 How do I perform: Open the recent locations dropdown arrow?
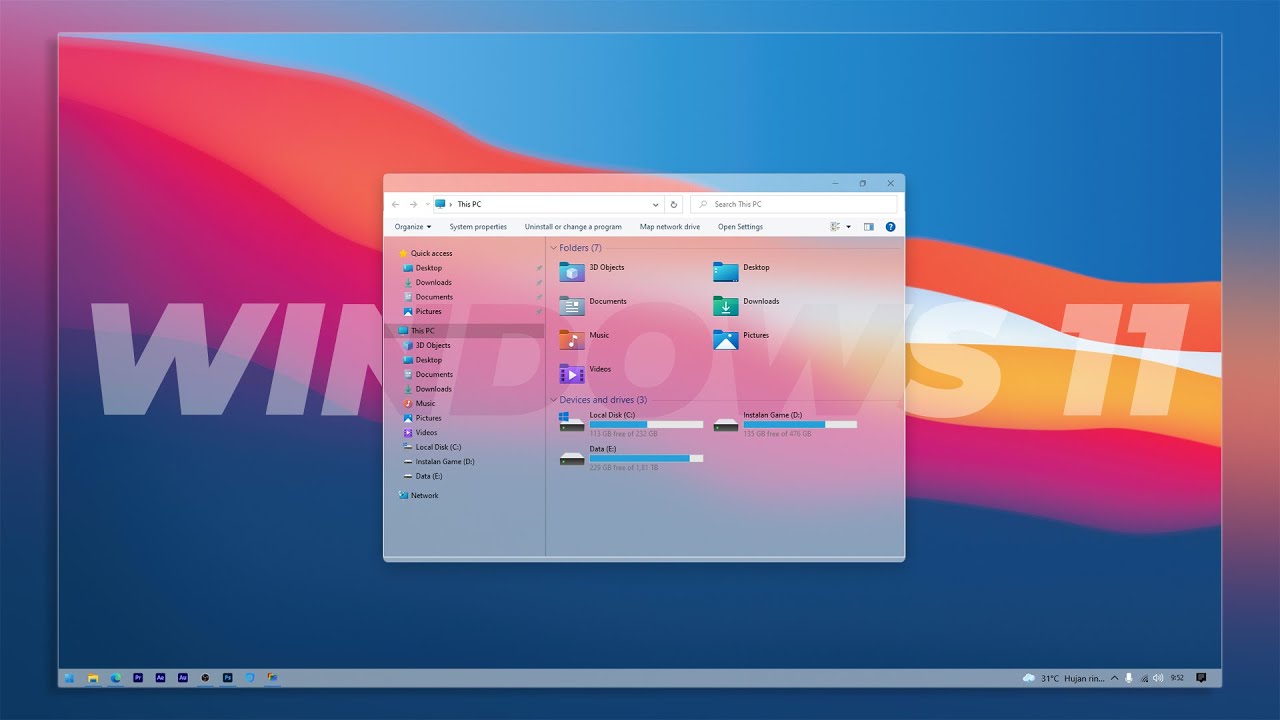pyautogui.click(x=427, y=204)
